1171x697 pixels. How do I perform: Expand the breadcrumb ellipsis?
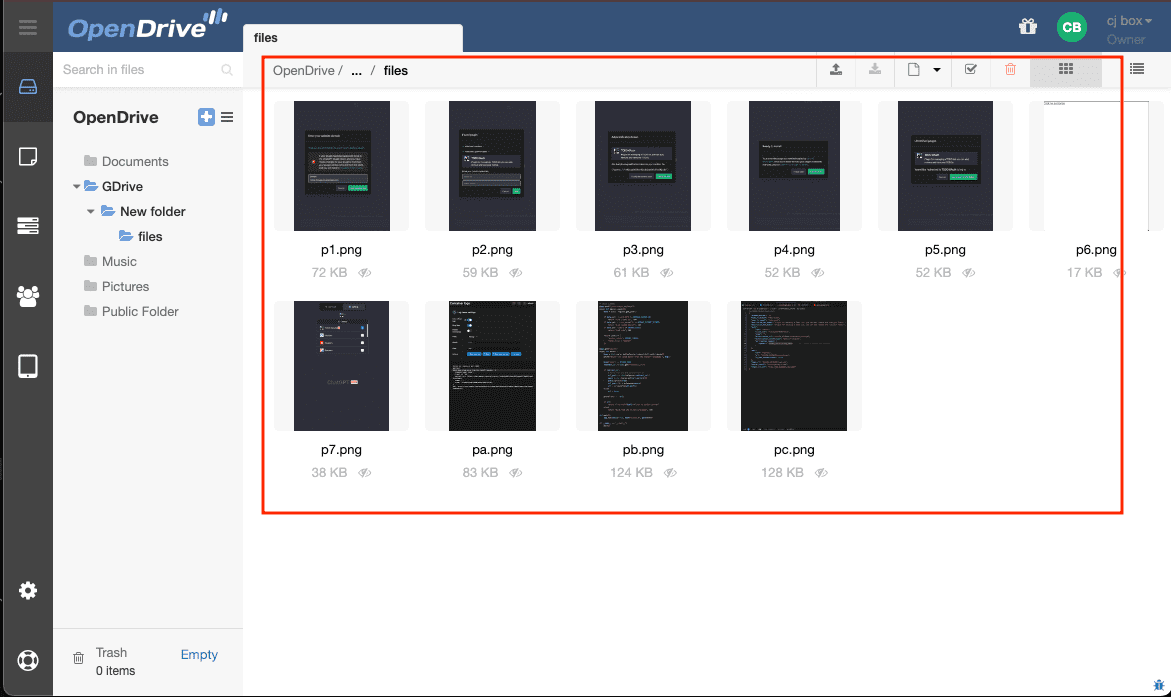click(x=357, y=71)
